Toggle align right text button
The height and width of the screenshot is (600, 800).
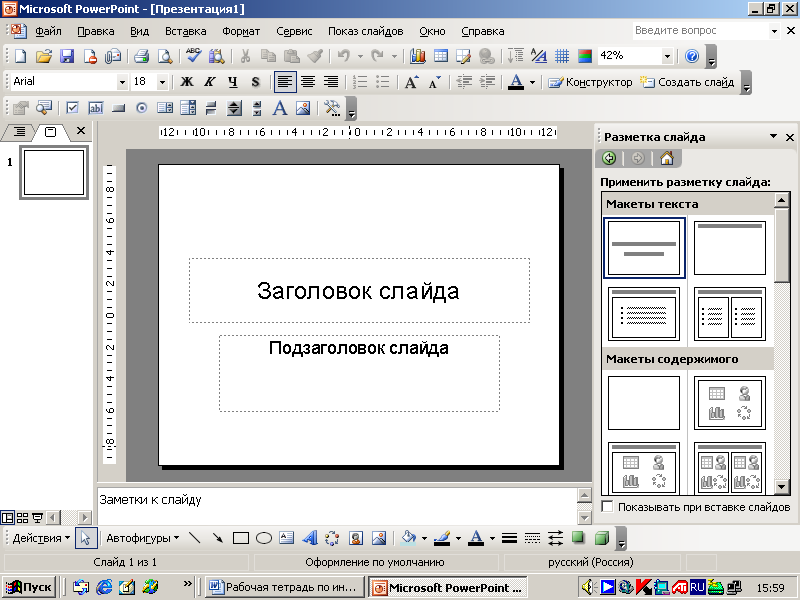[331, 82]
